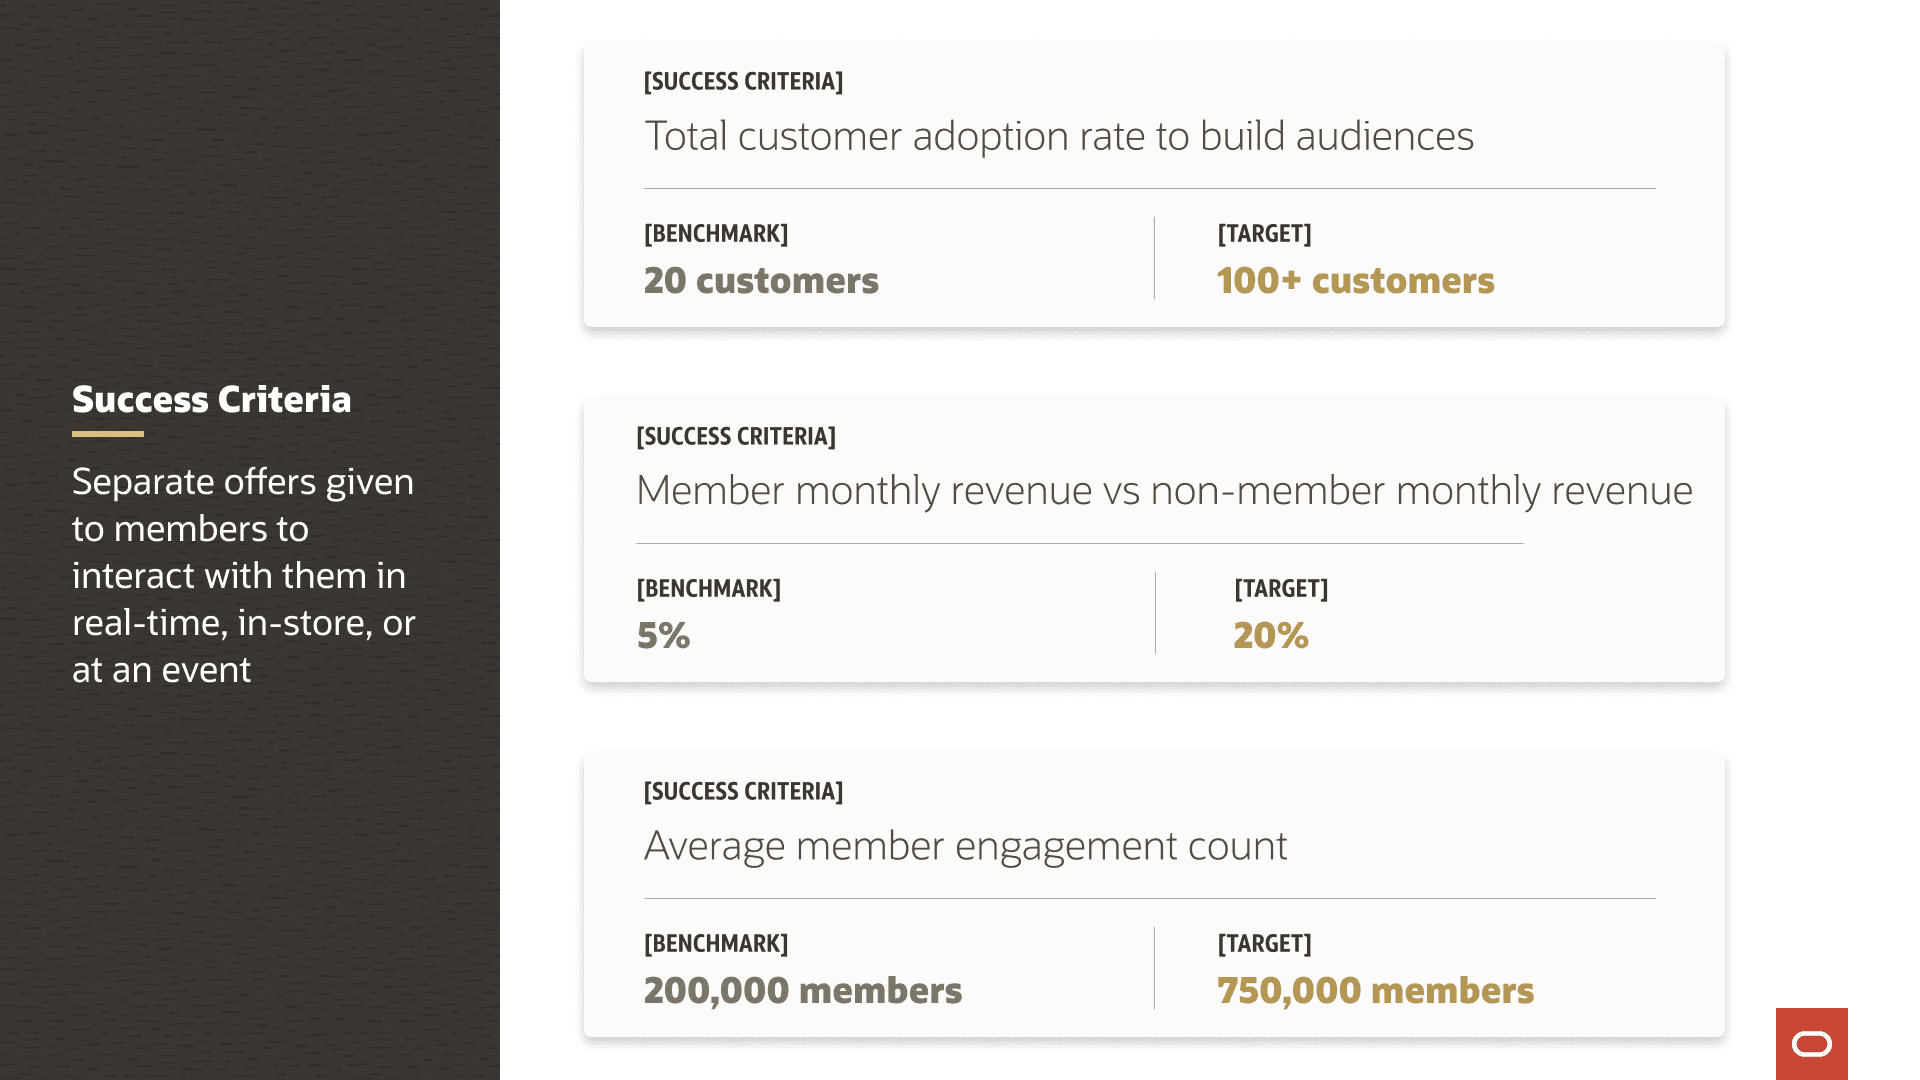1920x1080 pixels.
Task: Click the '750,000 members' target value
Action: [x=1375, y=991]
